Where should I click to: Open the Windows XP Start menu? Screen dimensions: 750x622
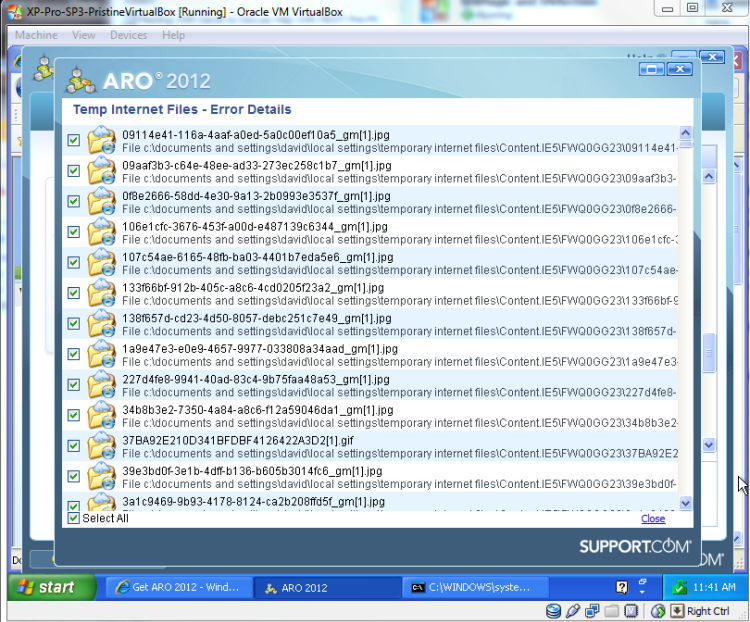(x=52, y=587)
